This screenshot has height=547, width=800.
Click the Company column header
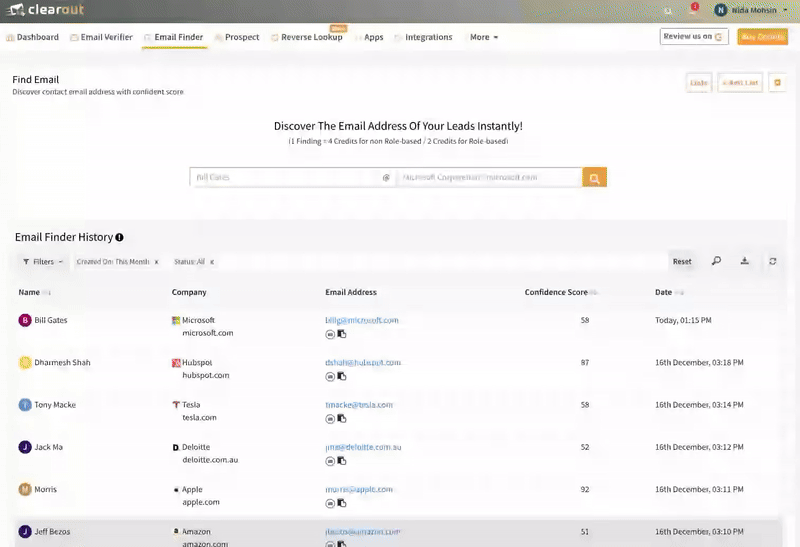click(189, 292)
